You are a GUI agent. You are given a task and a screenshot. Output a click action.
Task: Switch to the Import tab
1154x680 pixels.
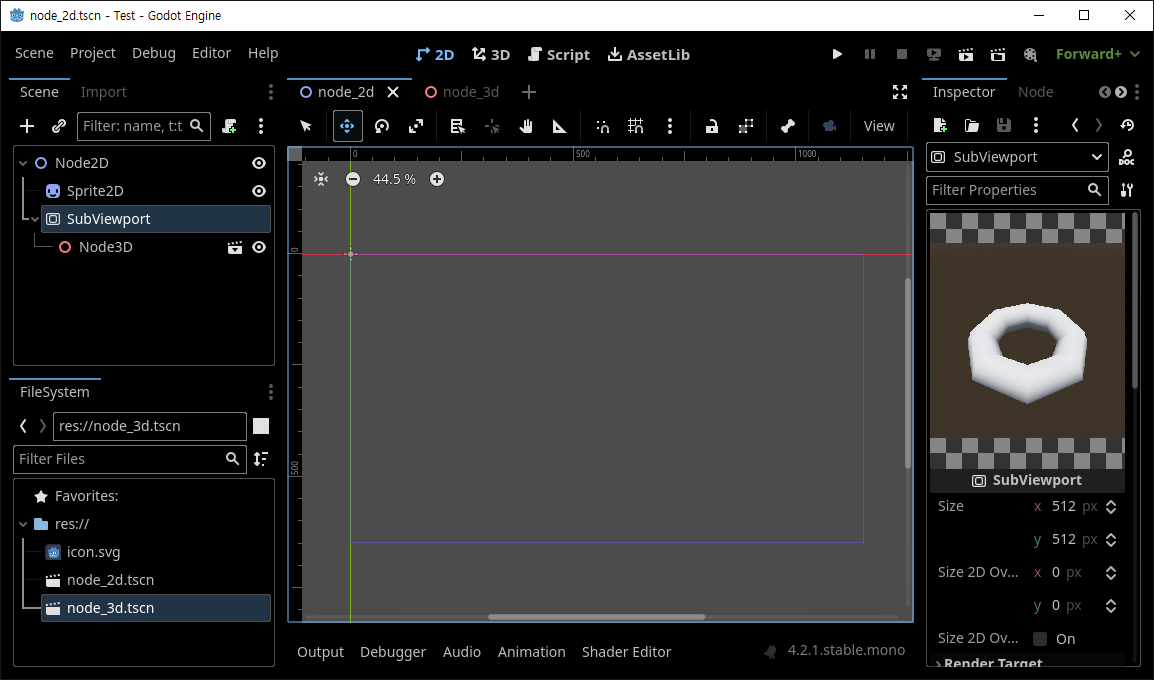pos(104,92)
